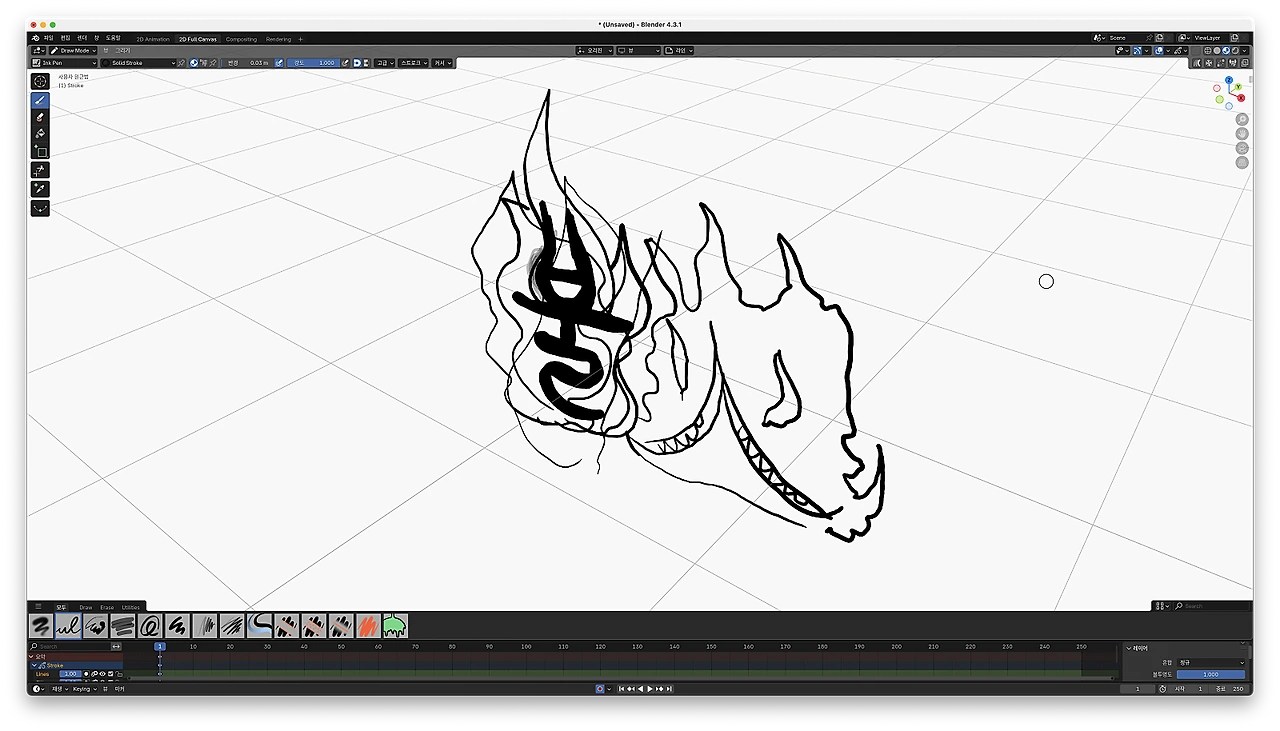The width and height of the screenshot is (1280, 731).
Task: Select the Eyedropper tool
Action: coord(41,189)
